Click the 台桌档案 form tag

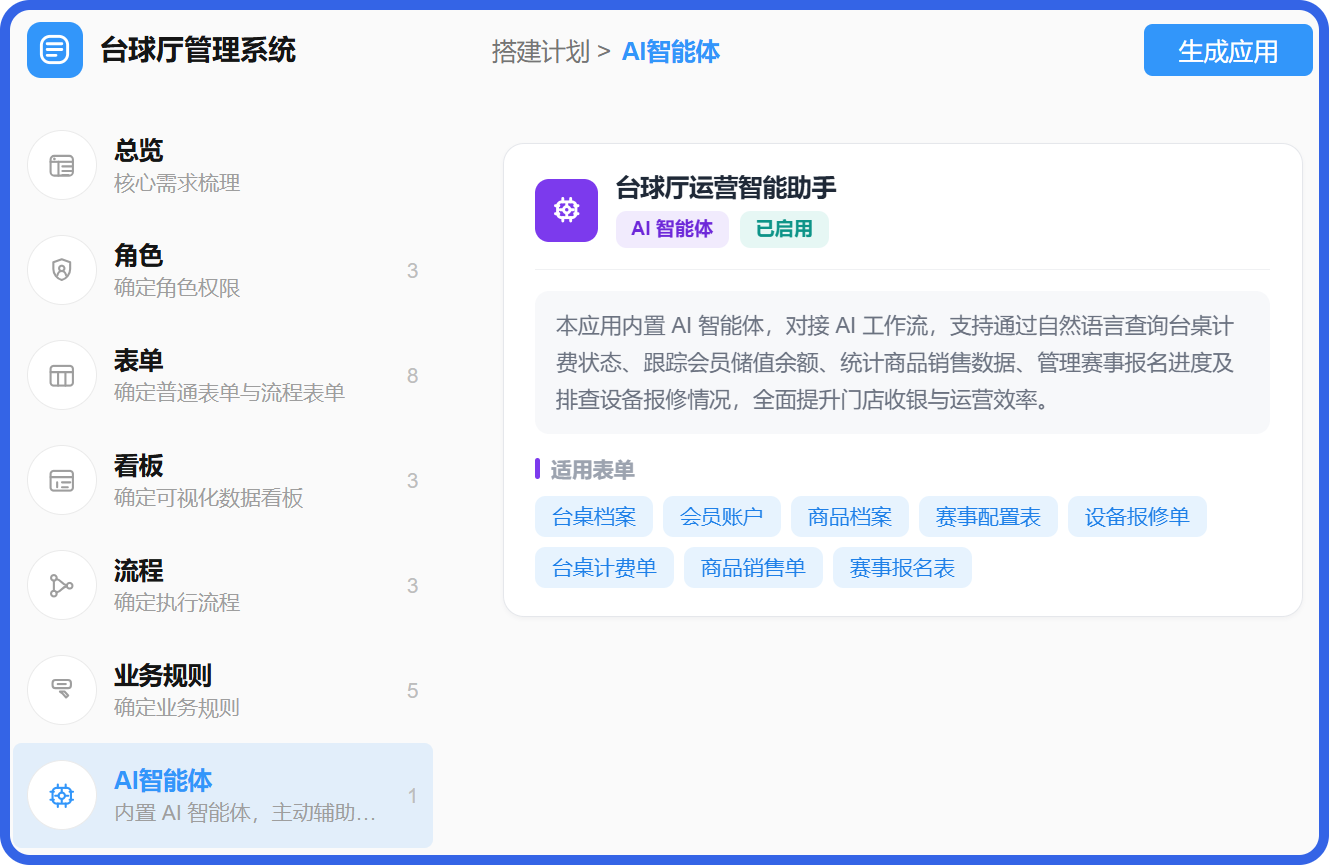point(594,517)
